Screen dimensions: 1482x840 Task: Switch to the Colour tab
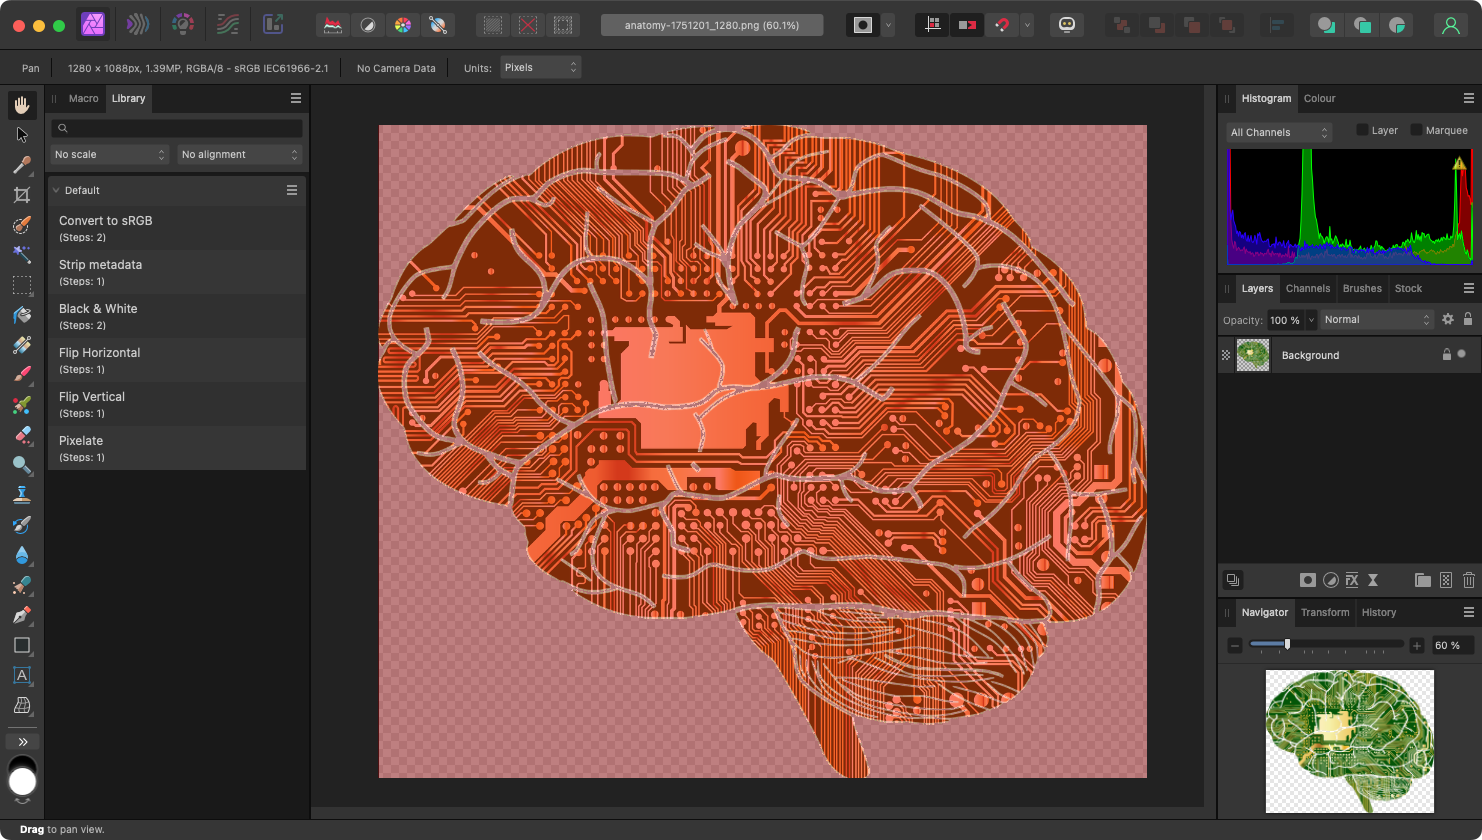click(x=1319, y=98)
